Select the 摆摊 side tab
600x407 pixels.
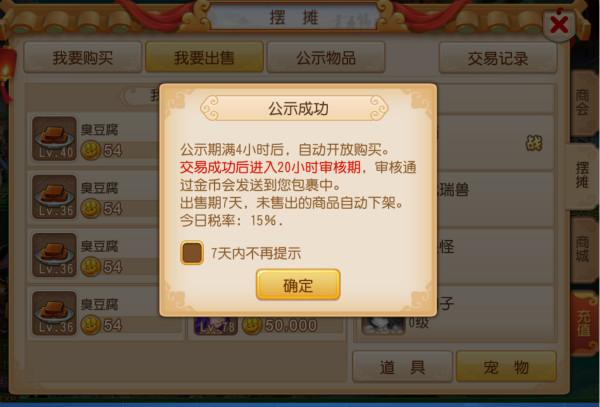click(582, 175)
